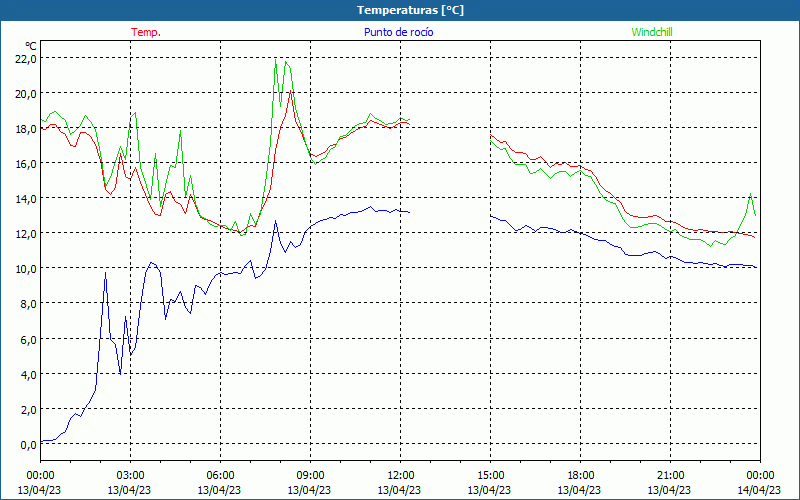Click the blue Punto de rocío legend label
The image size is (800, 500).
[398, 32]
